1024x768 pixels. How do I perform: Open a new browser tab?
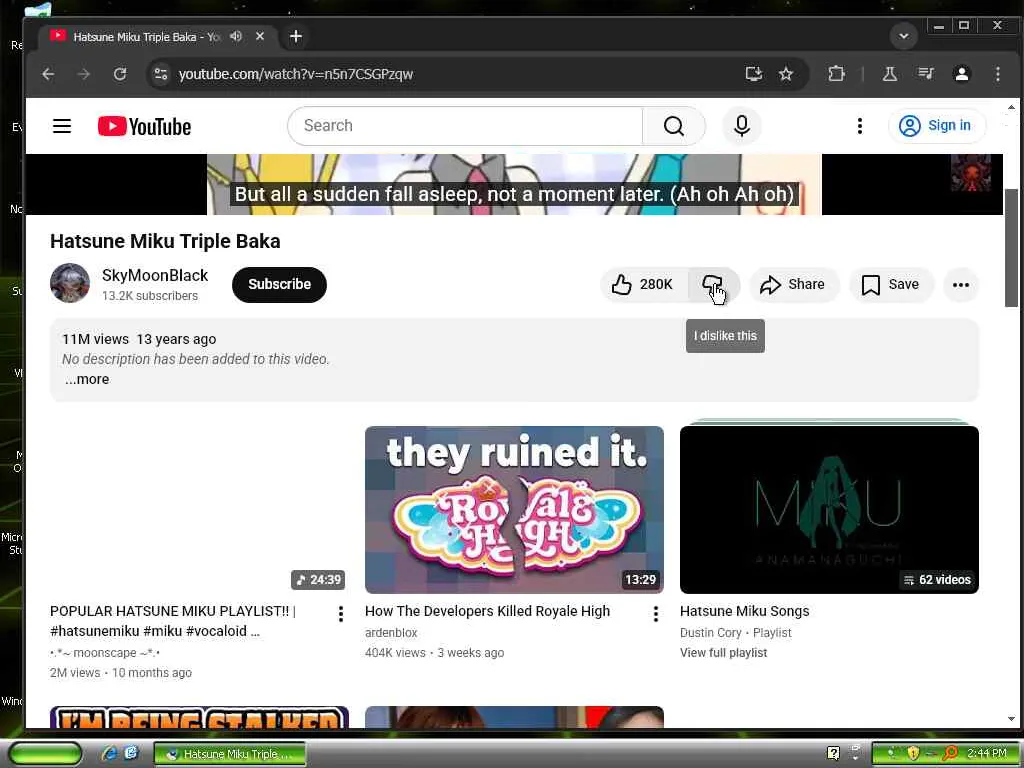(296, 37)
